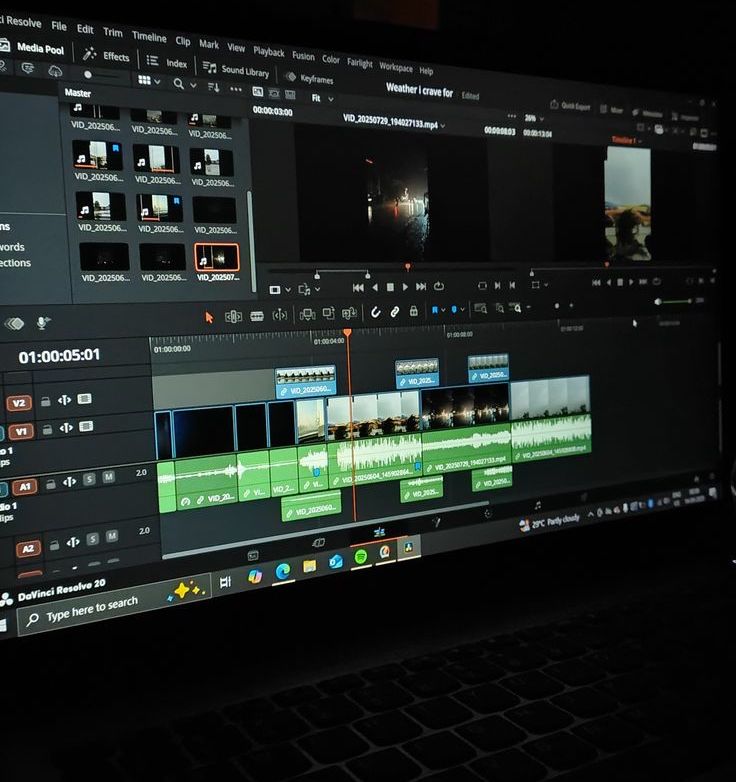This screenshot has width=736, height=782.
Task: Mute audio track A1
Action: click(x=108, y=477)
